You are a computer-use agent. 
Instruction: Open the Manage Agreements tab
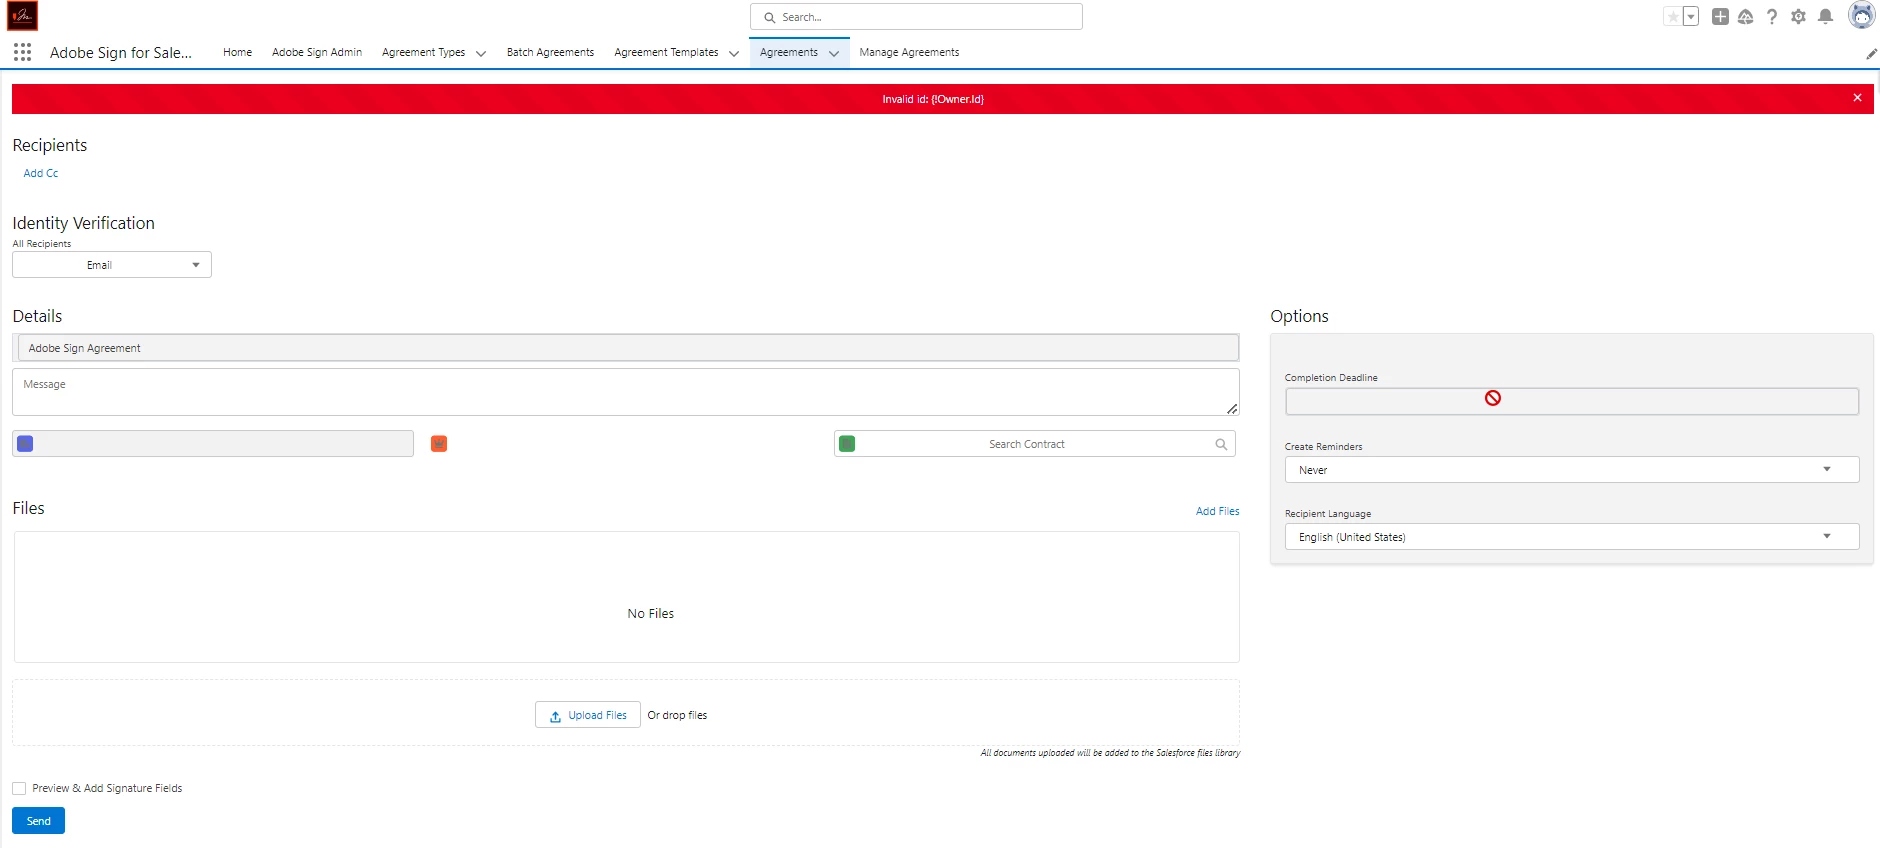[909, 52]
